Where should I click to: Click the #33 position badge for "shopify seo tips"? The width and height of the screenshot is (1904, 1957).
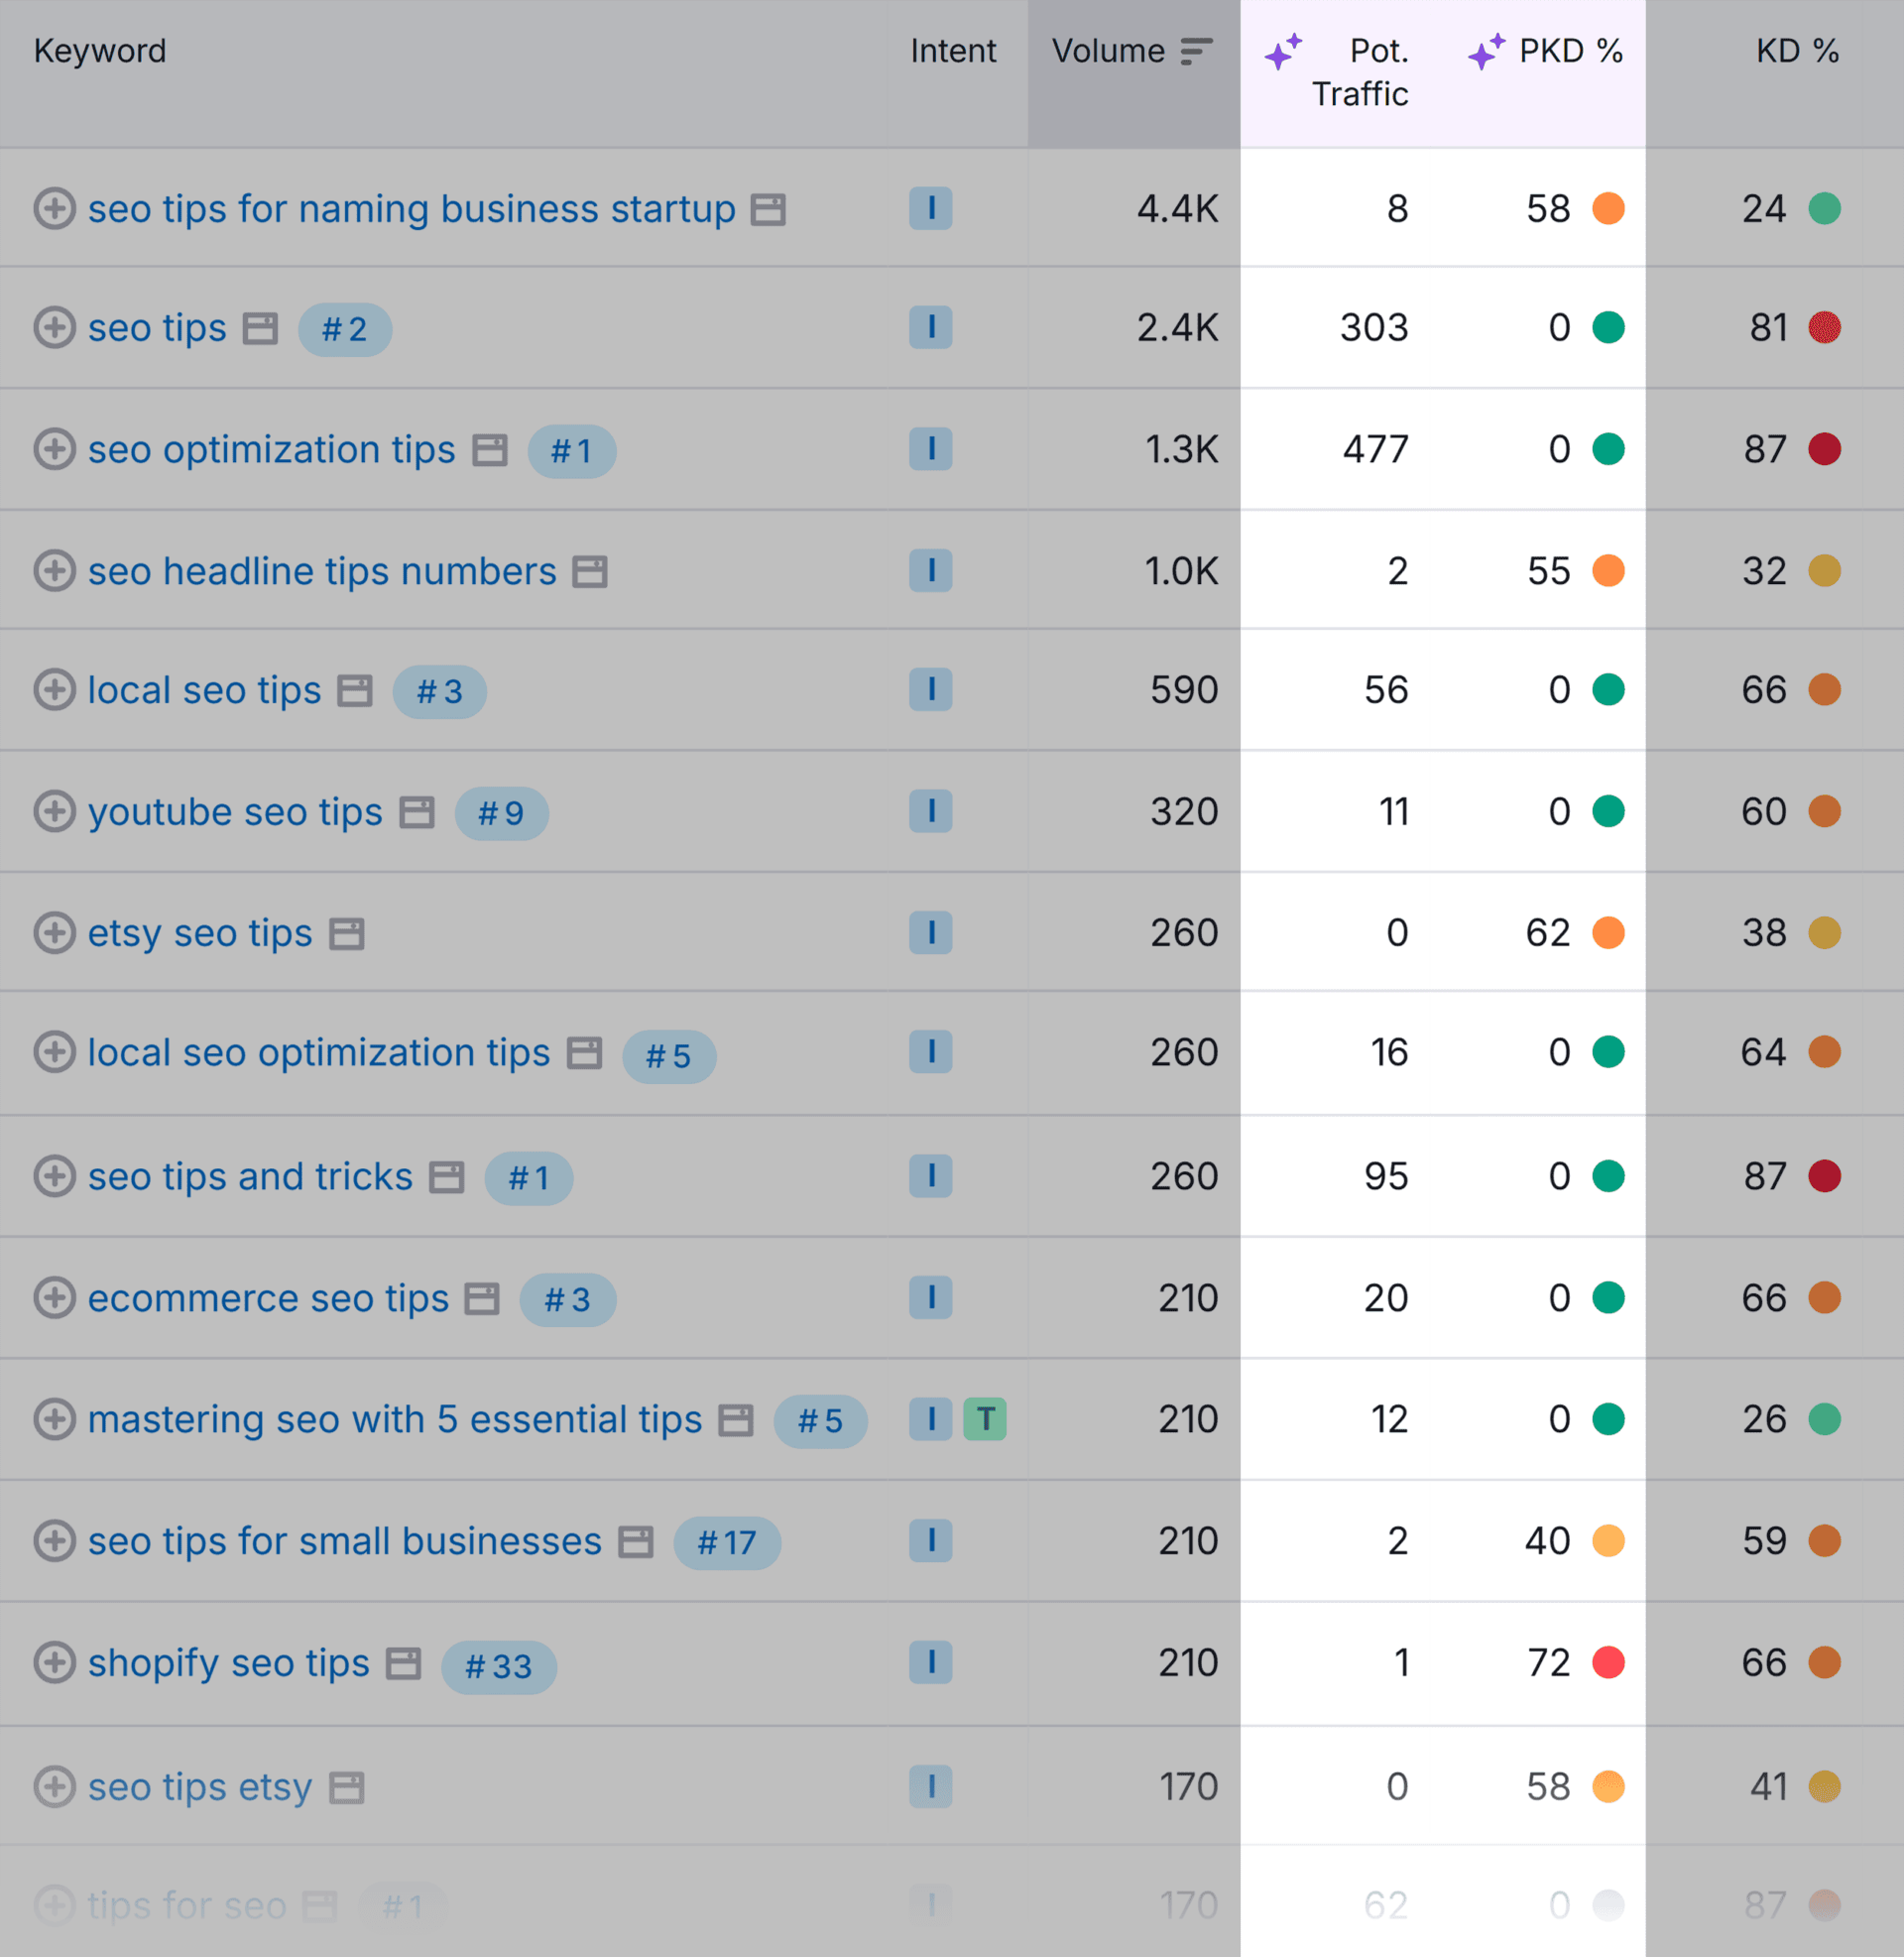pyautogui.click(x=497, y=1665)
